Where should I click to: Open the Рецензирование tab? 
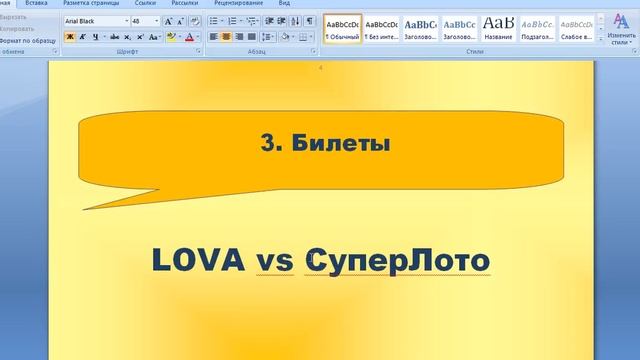tap(239, 3)
